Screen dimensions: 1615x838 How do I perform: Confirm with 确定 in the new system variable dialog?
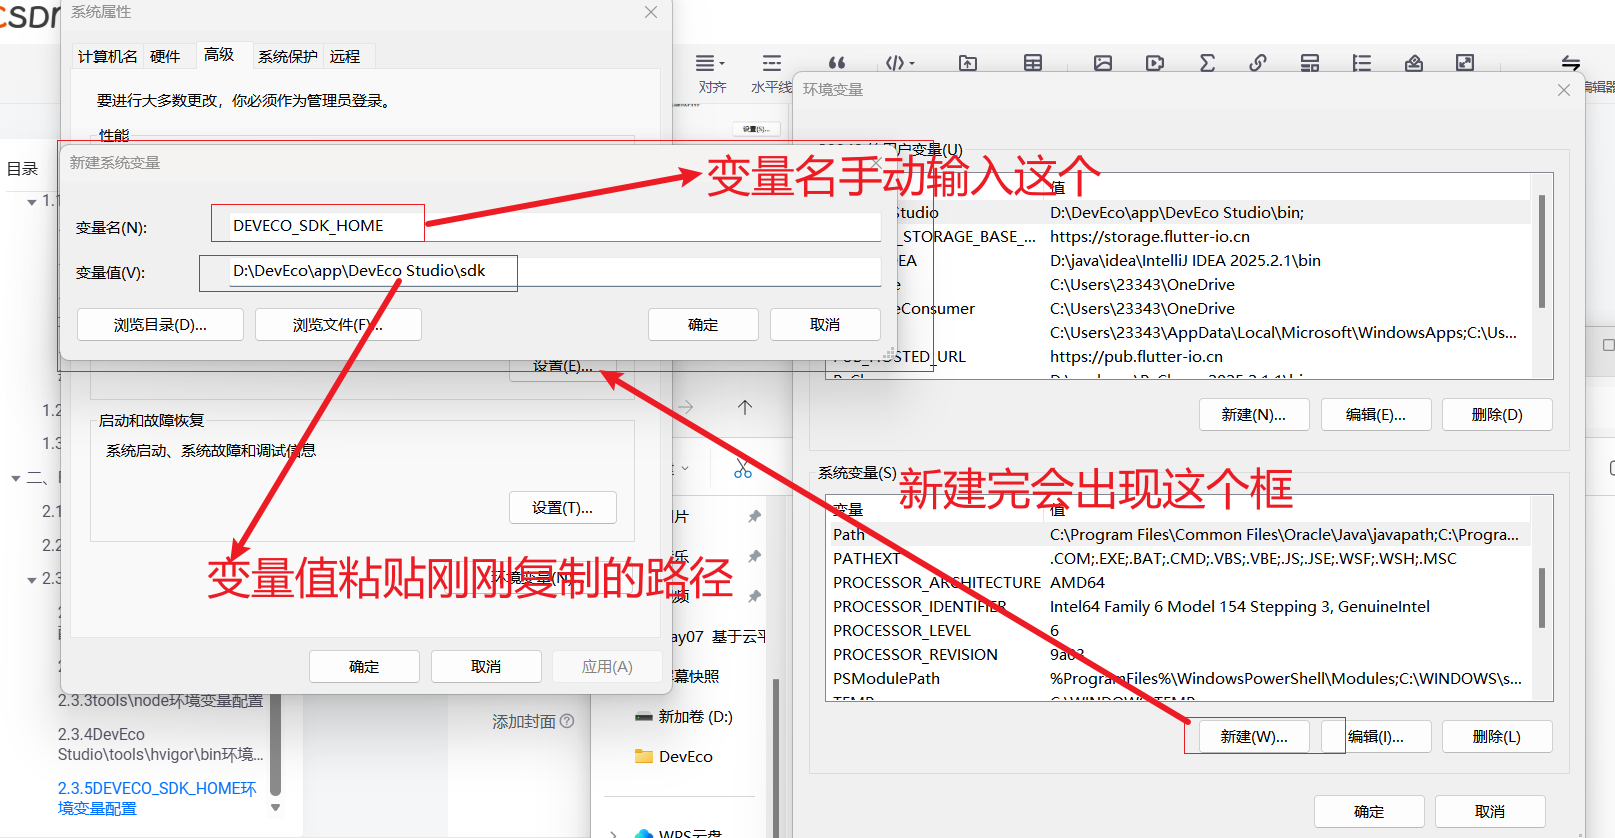[703, 325]
